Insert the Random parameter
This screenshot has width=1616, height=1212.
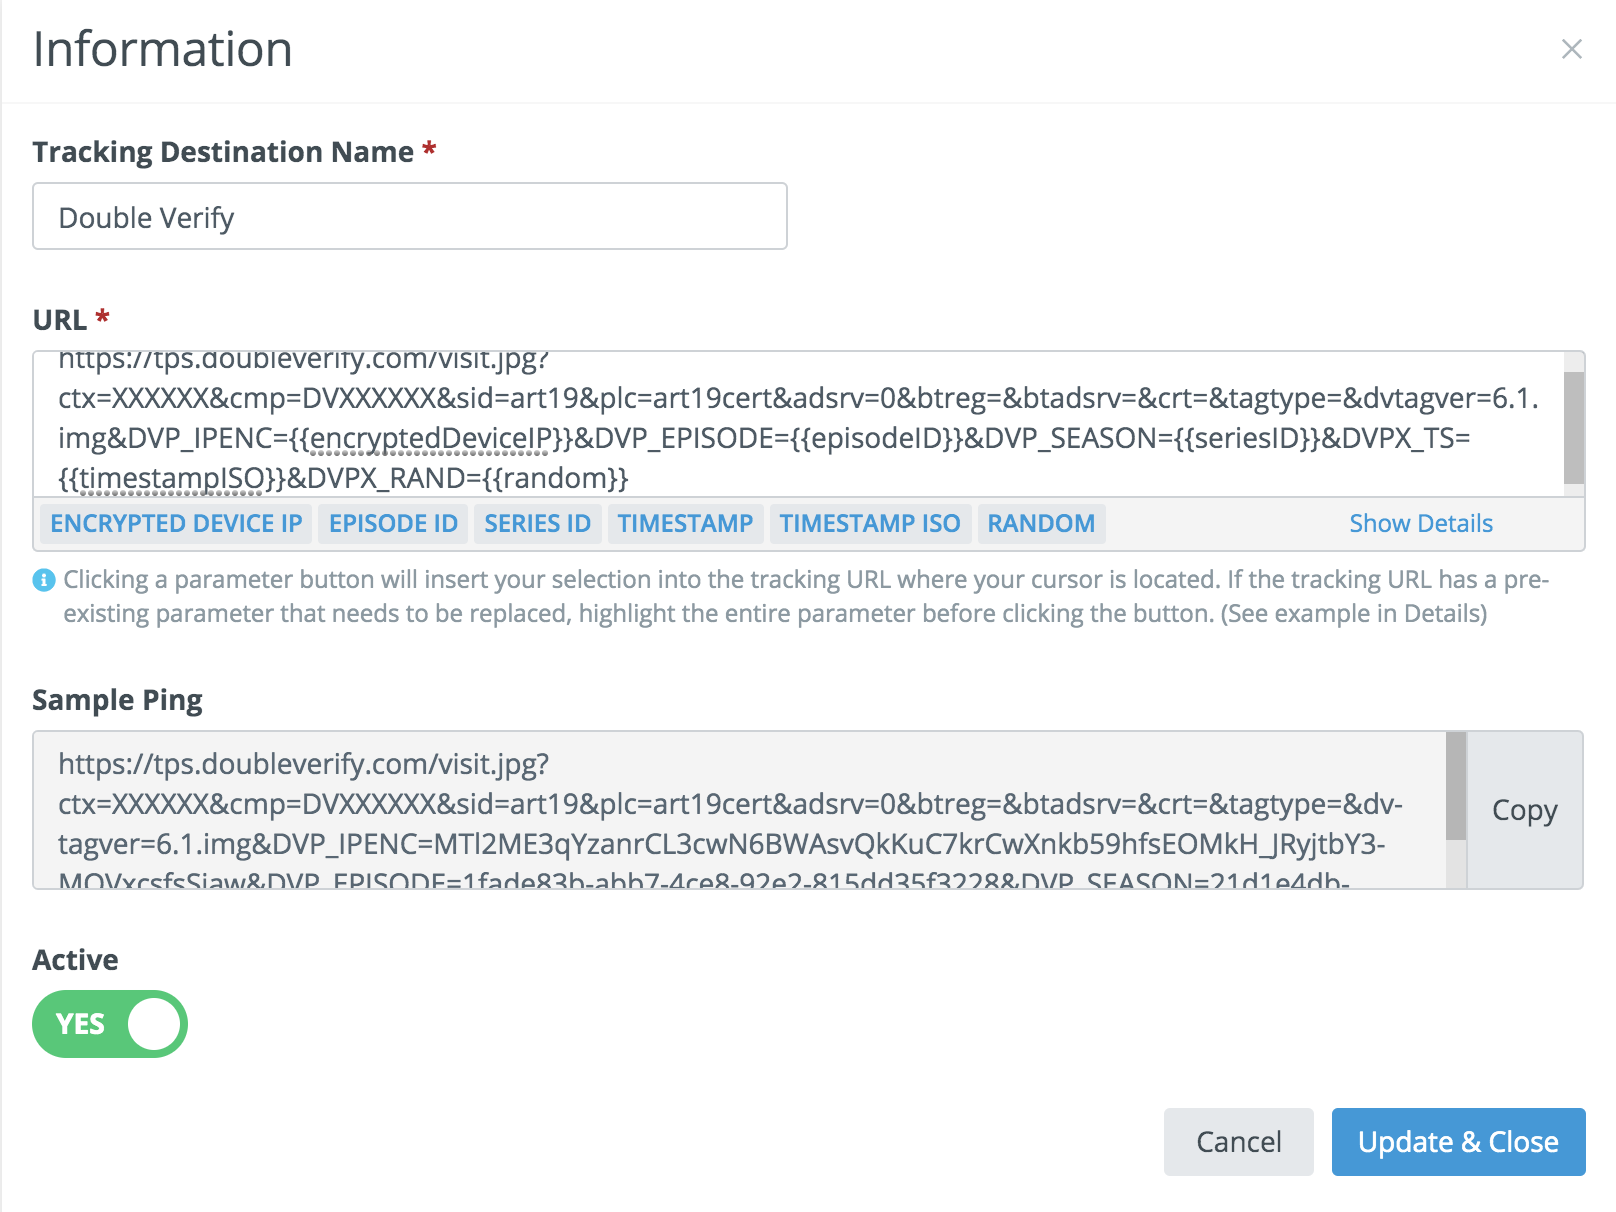click(x=1041, y=524)
